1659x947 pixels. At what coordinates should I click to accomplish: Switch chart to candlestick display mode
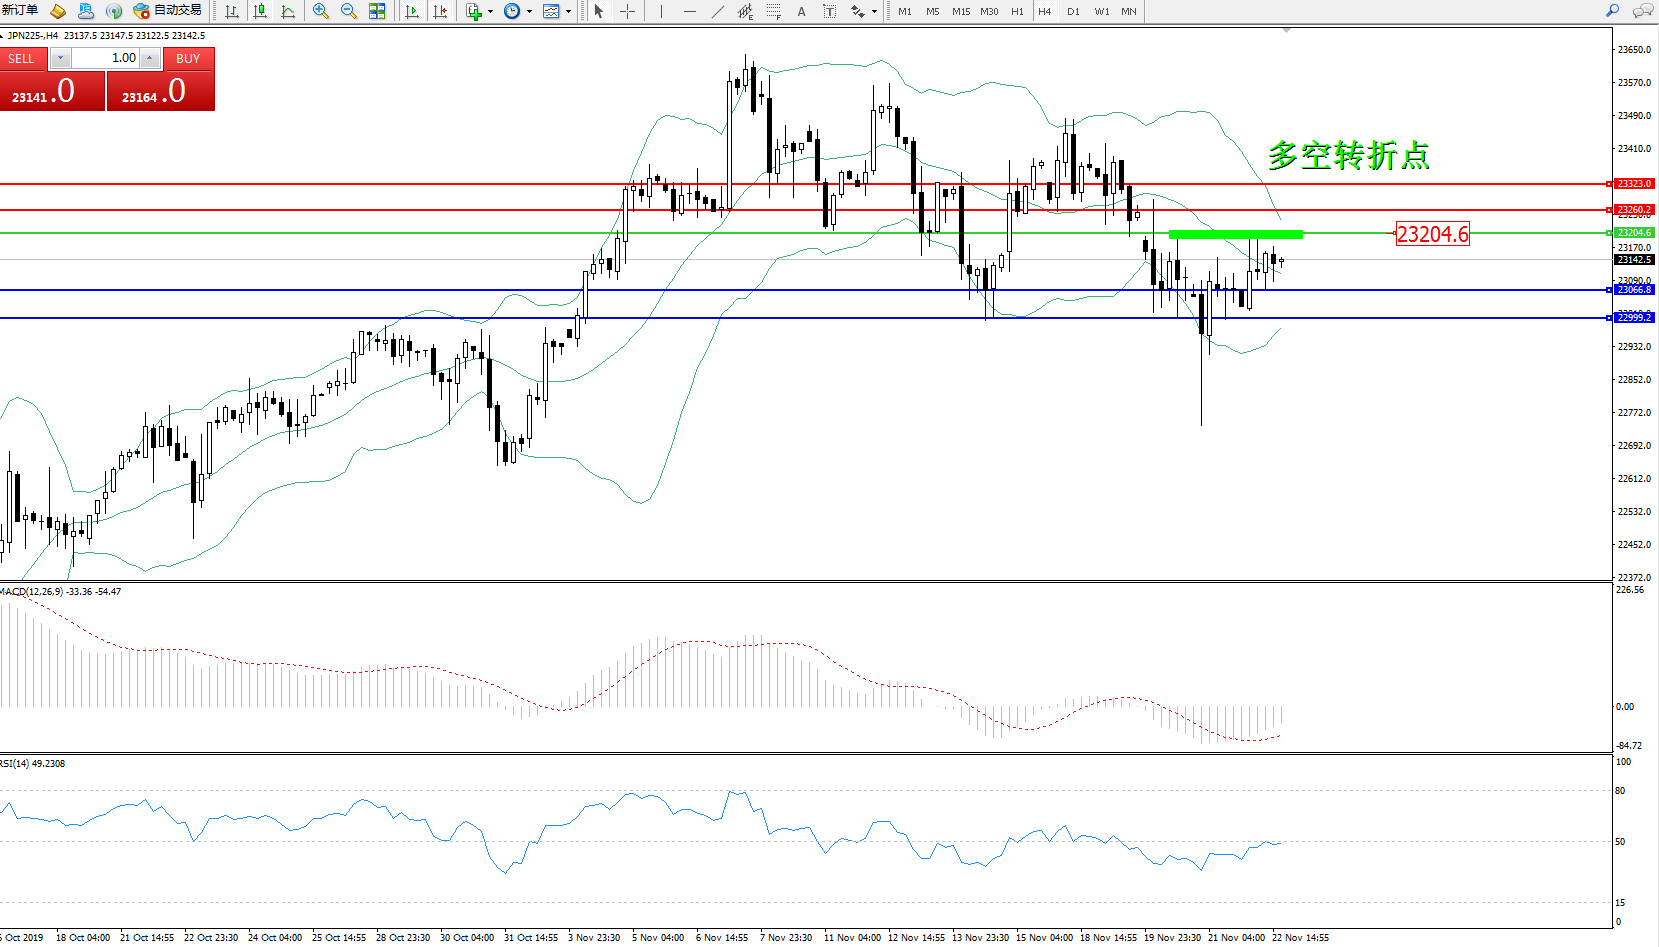260,11
